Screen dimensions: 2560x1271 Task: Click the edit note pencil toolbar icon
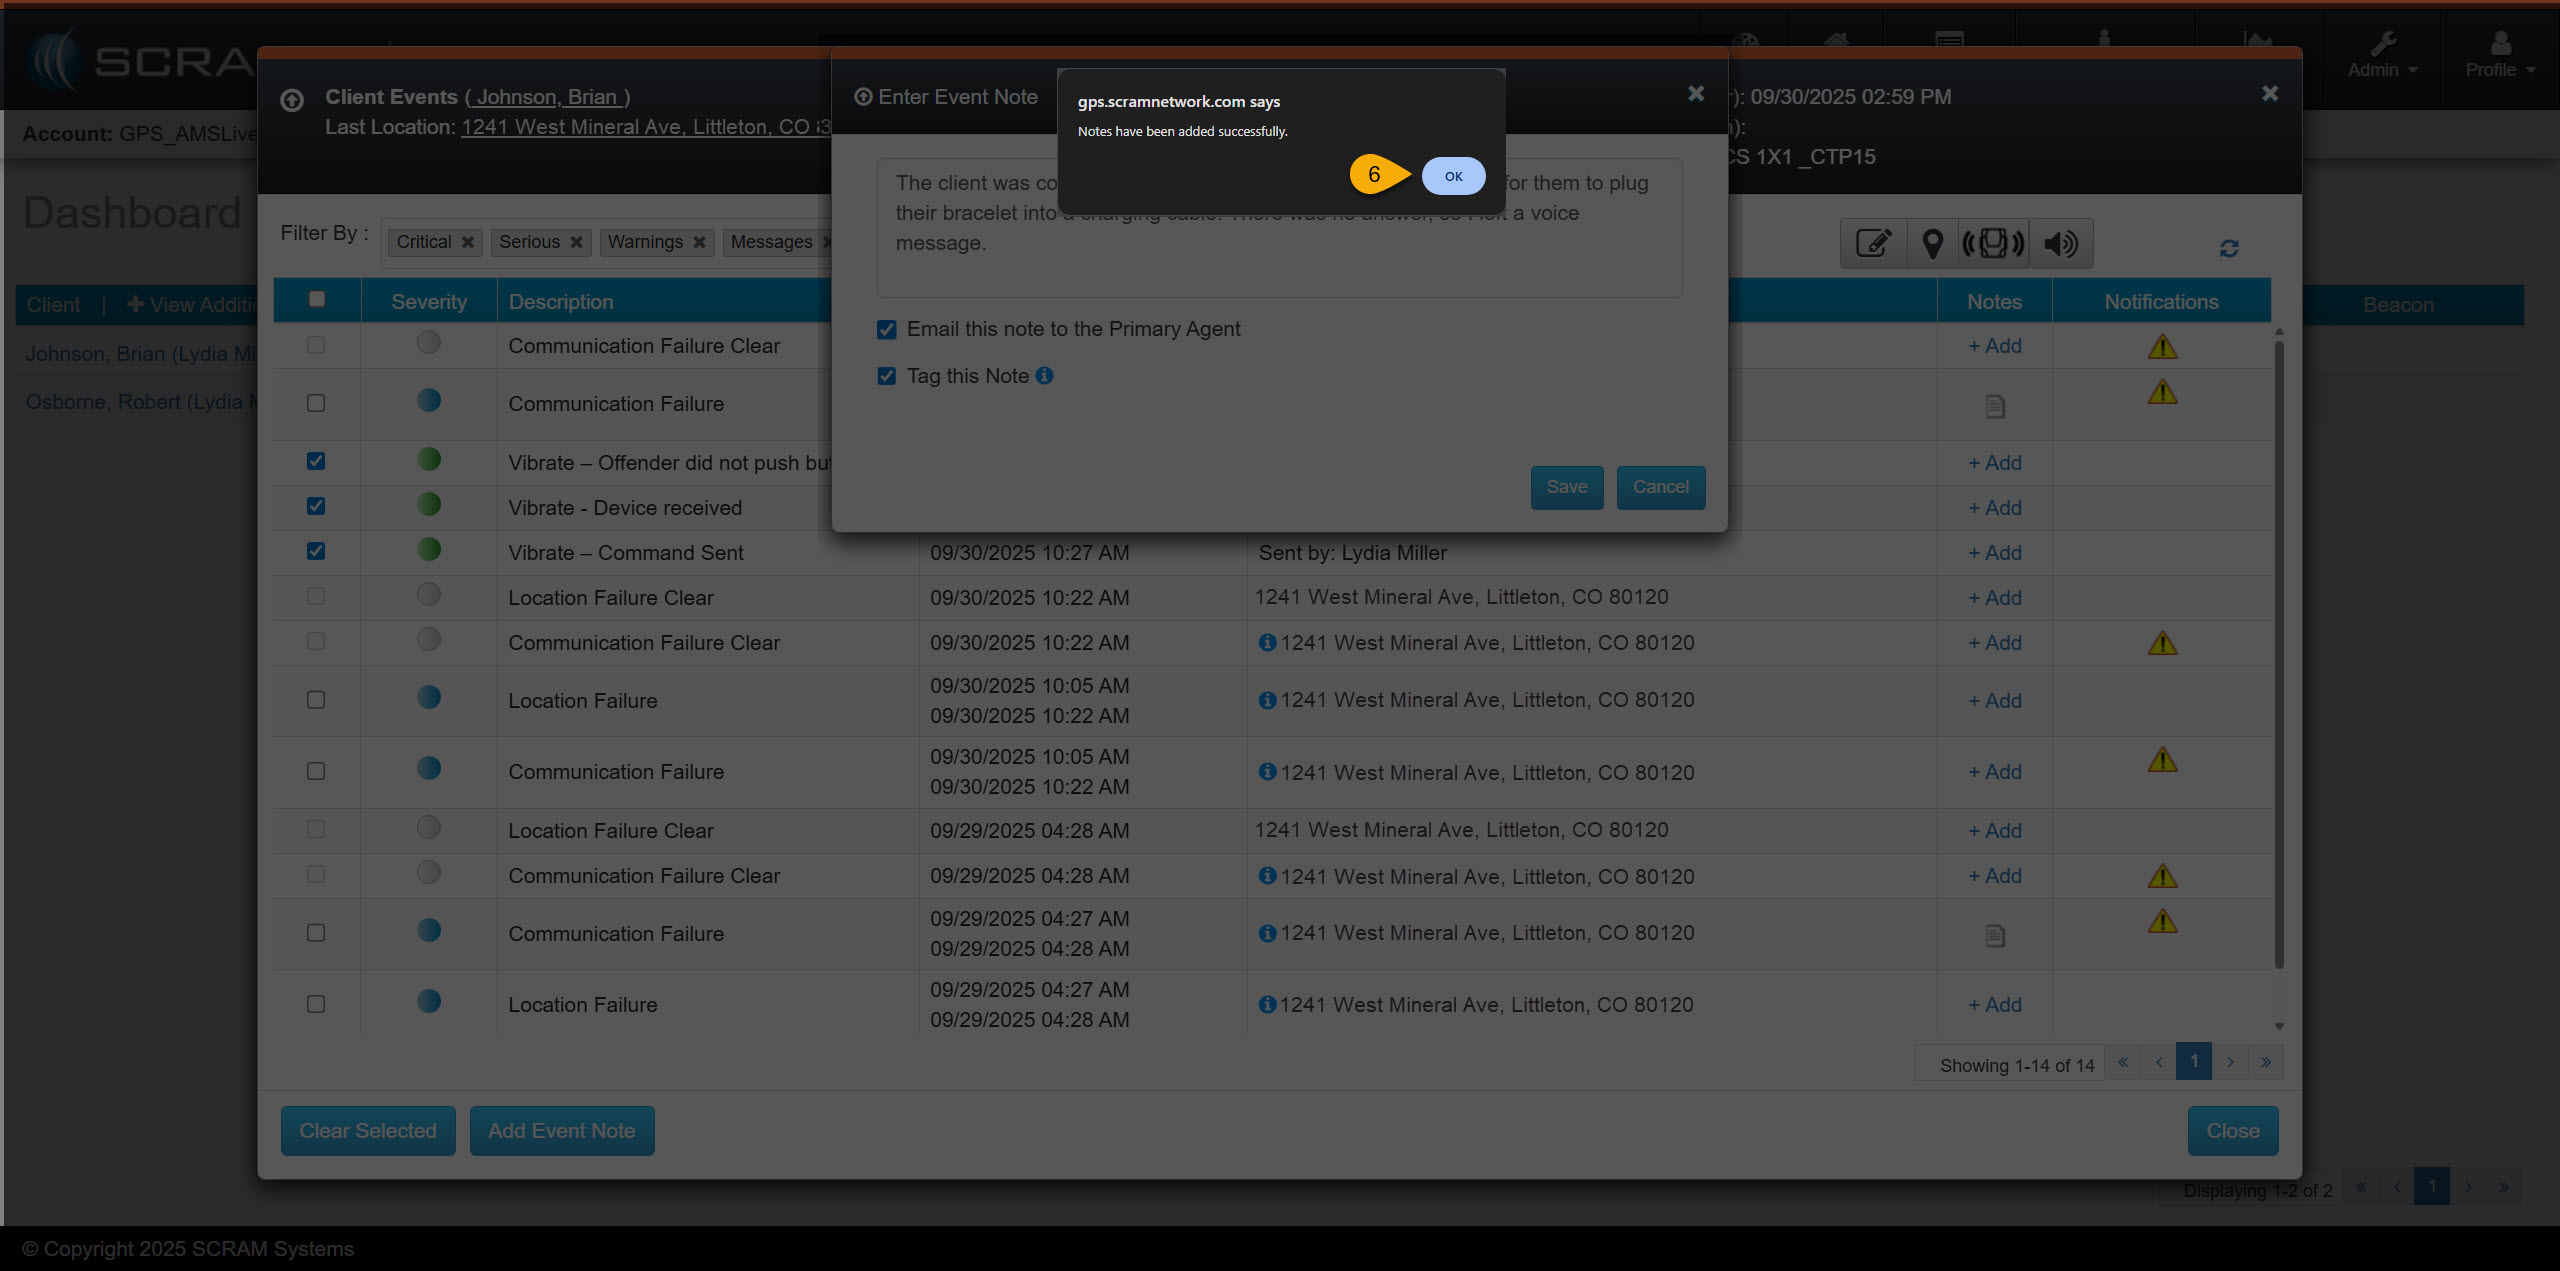(x=1873, y=244)
